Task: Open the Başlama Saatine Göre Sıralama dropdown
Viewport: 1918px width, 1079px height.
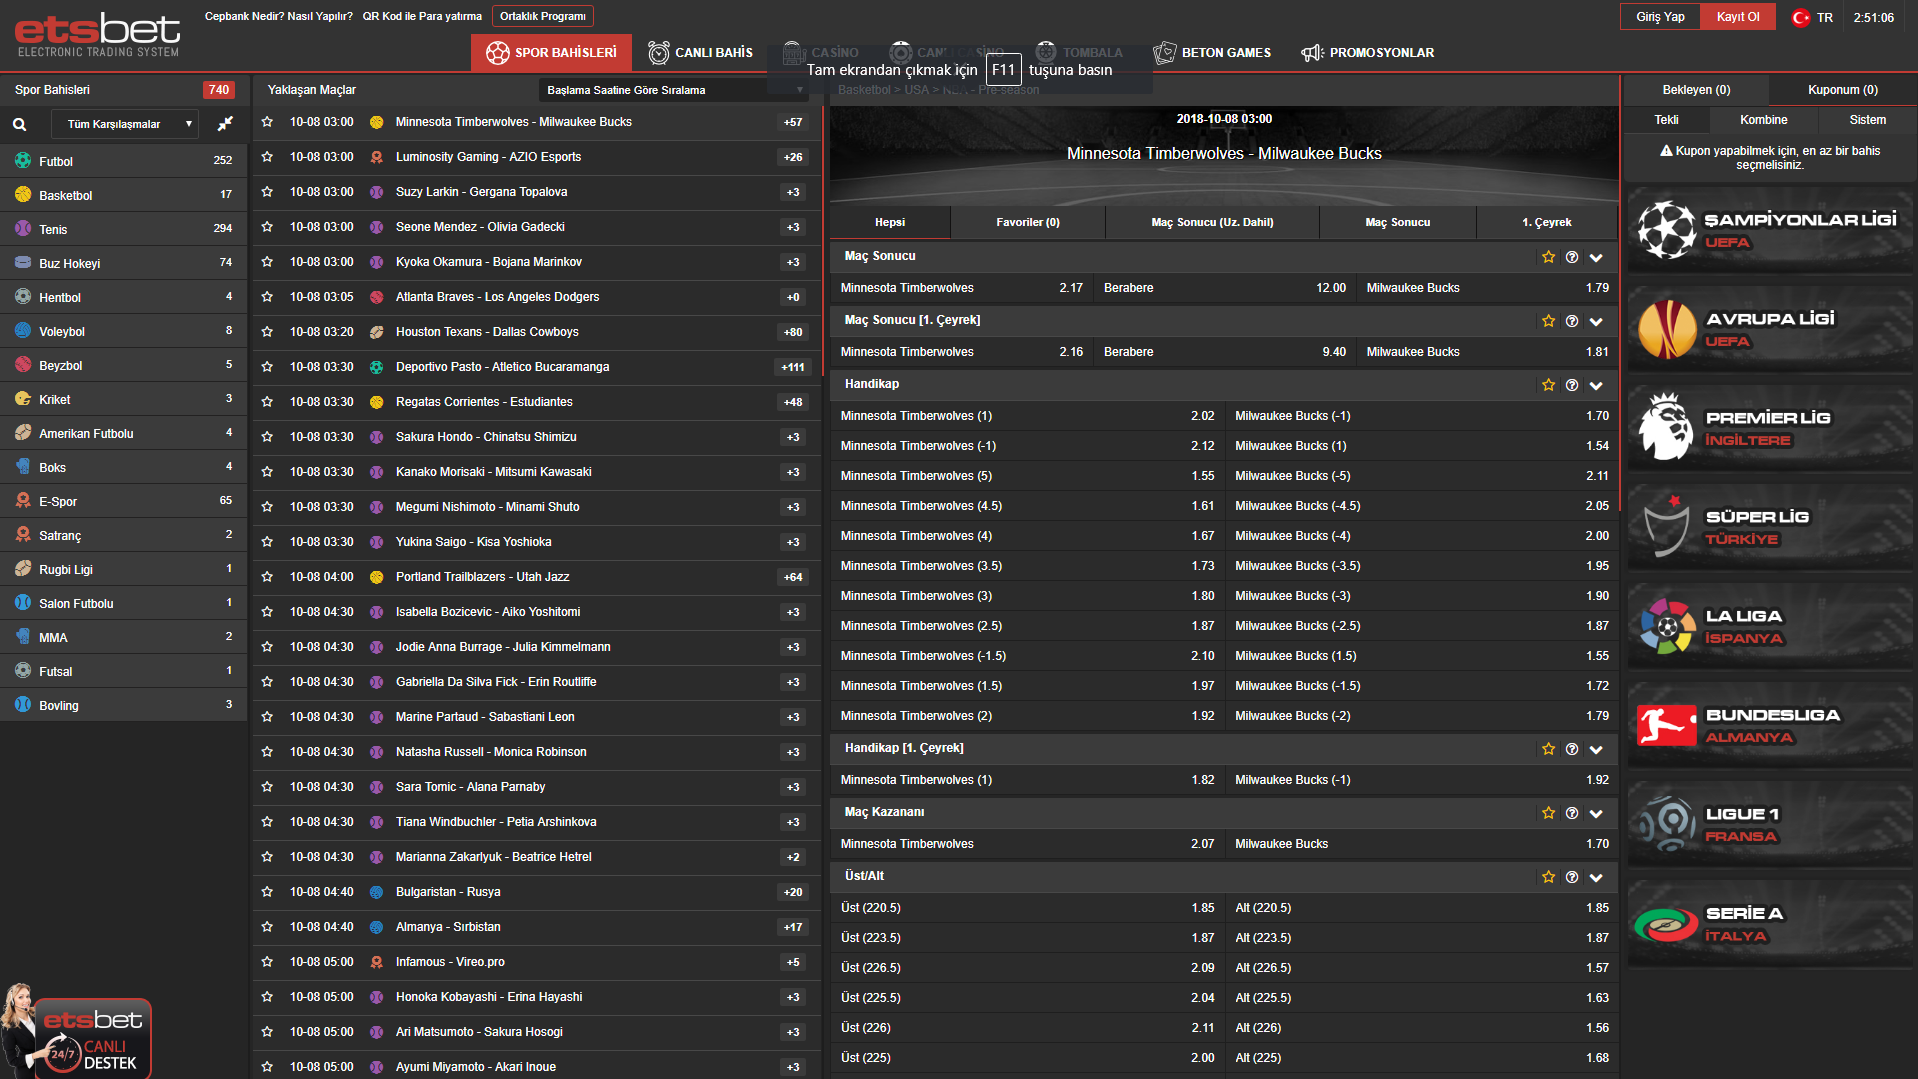Action: (674, 90)
